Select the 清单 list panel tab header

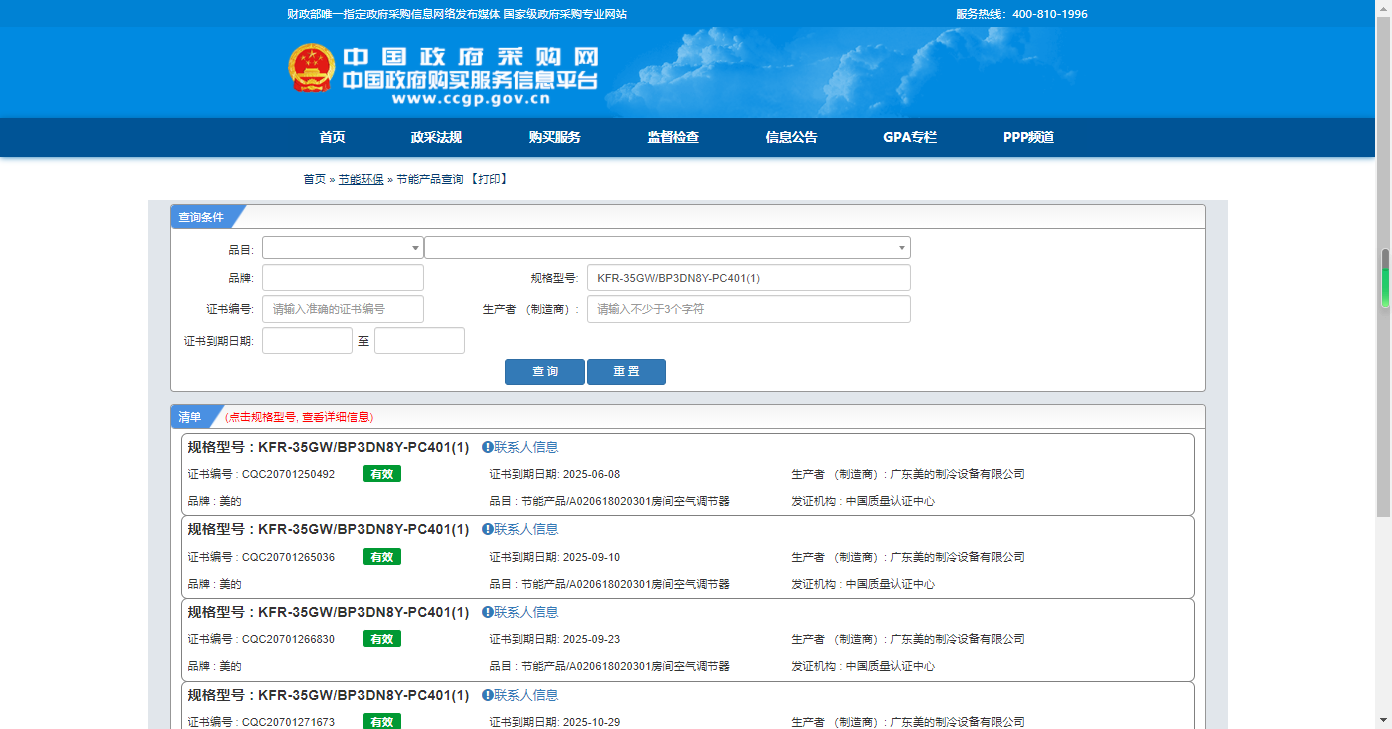(190, 417)
